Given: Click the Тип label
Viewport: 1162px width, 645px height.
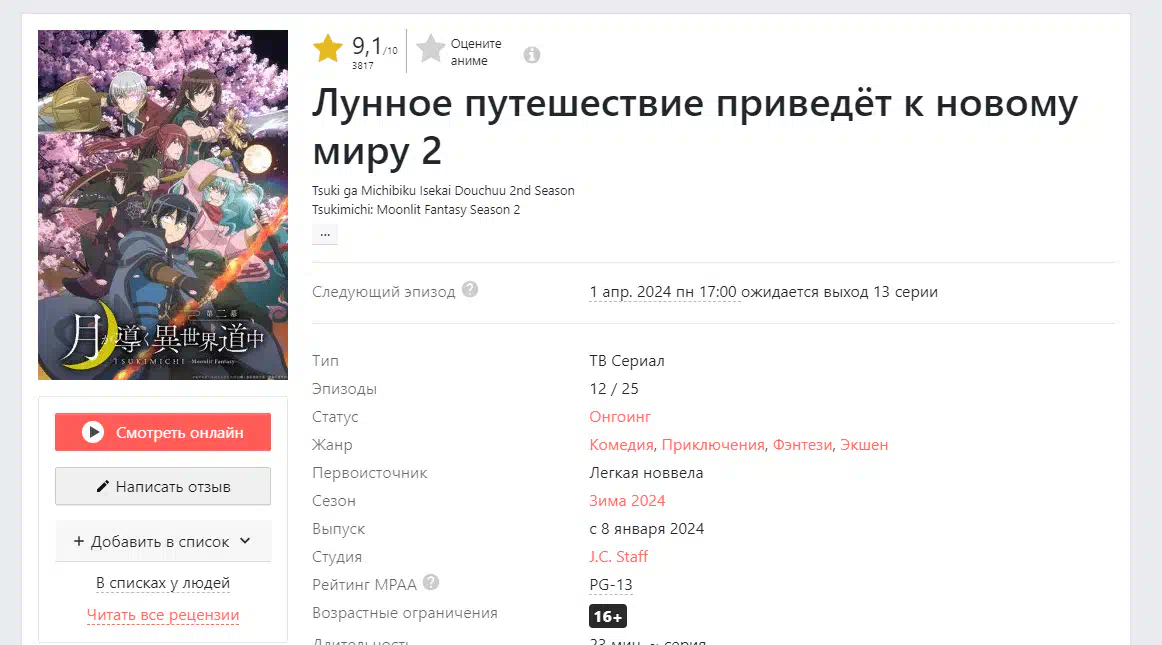Looking at the screenshot, I should 325,361.
